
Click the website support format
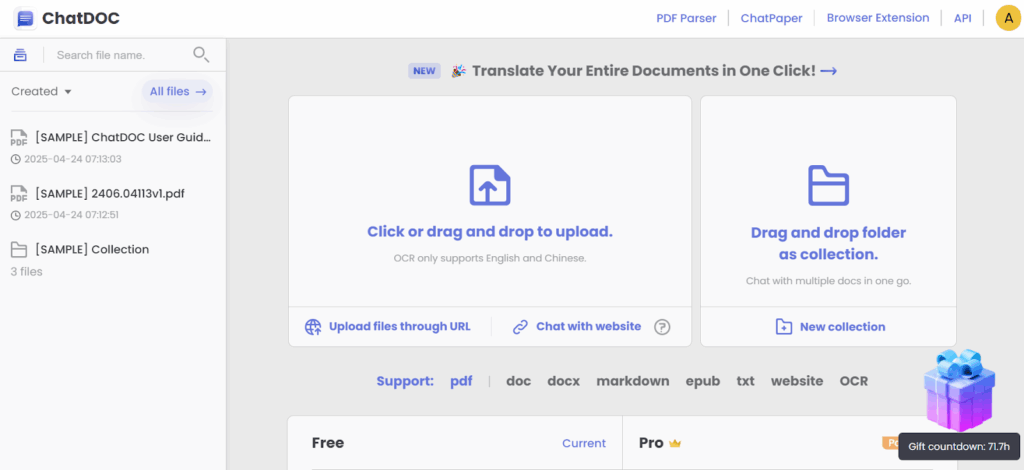[797, 381]
